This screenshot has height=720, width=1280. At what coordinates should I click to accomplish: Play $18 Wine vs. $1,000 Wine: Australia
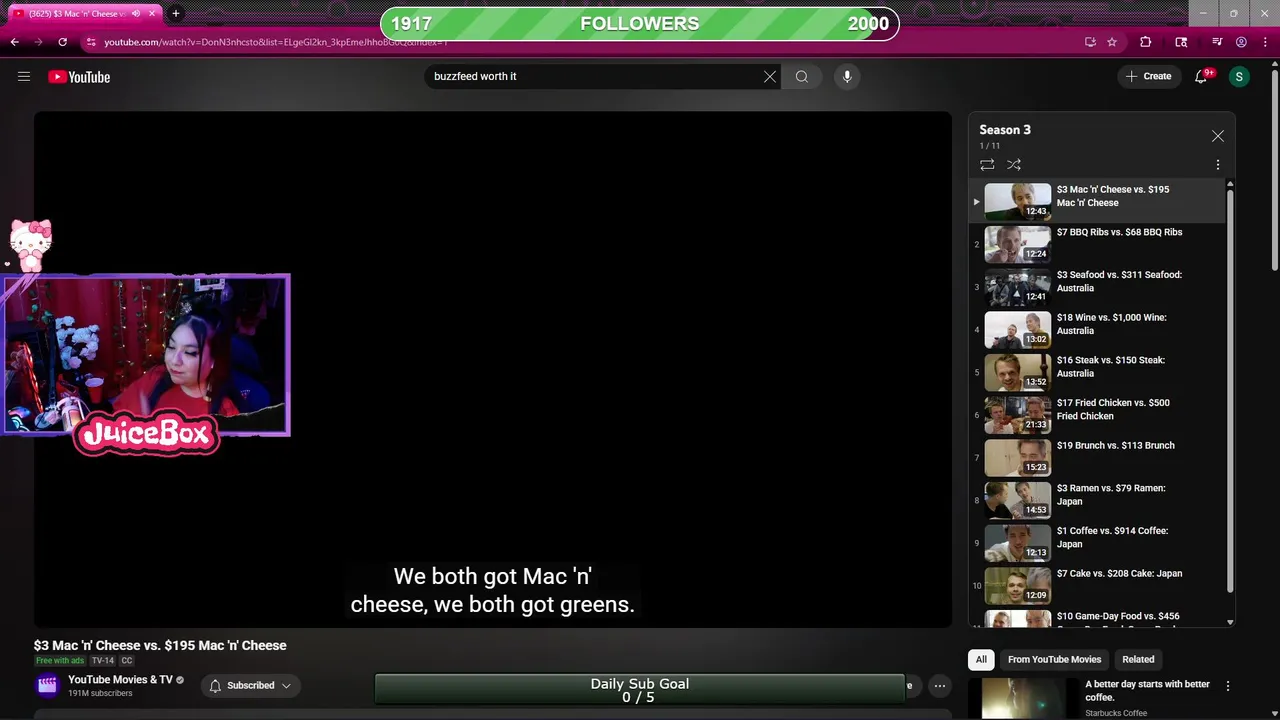click(x=1096, y=329)
